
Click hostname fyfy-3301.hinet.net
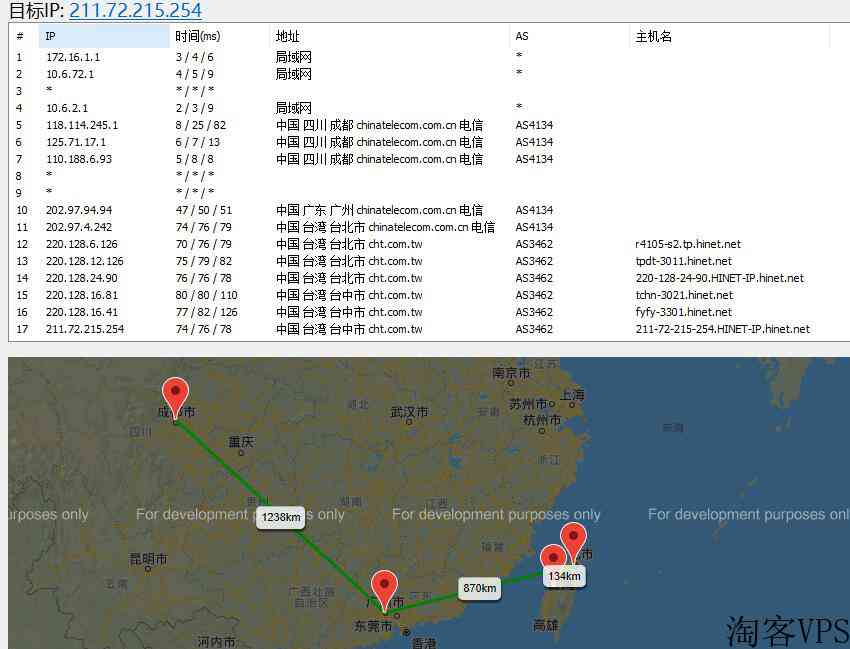click(684, 312)
